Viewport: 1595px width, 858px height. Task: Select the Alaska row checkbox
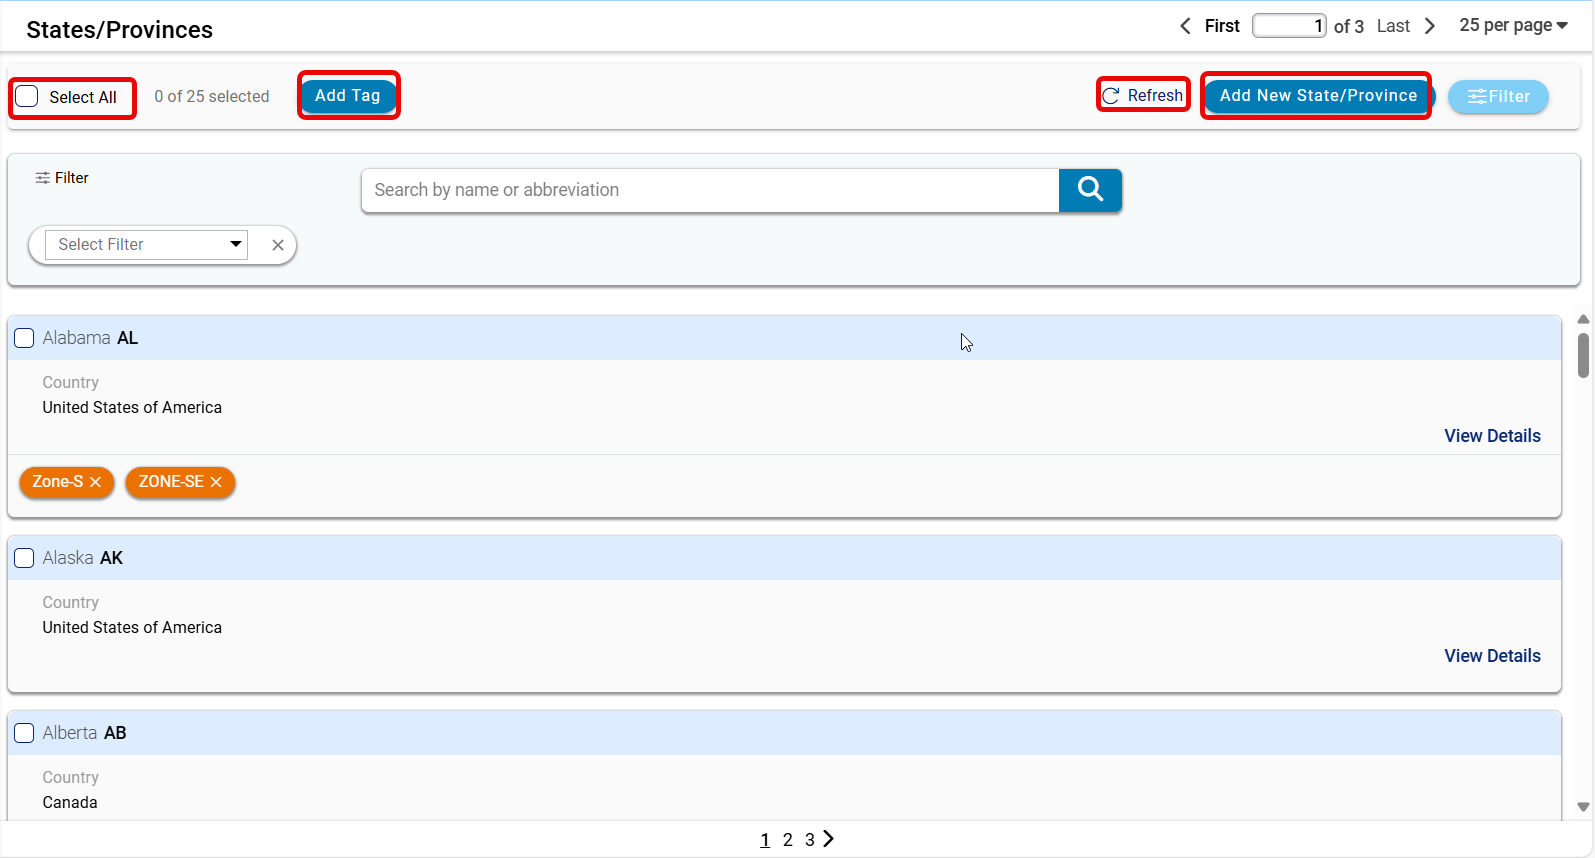(24, 558)
